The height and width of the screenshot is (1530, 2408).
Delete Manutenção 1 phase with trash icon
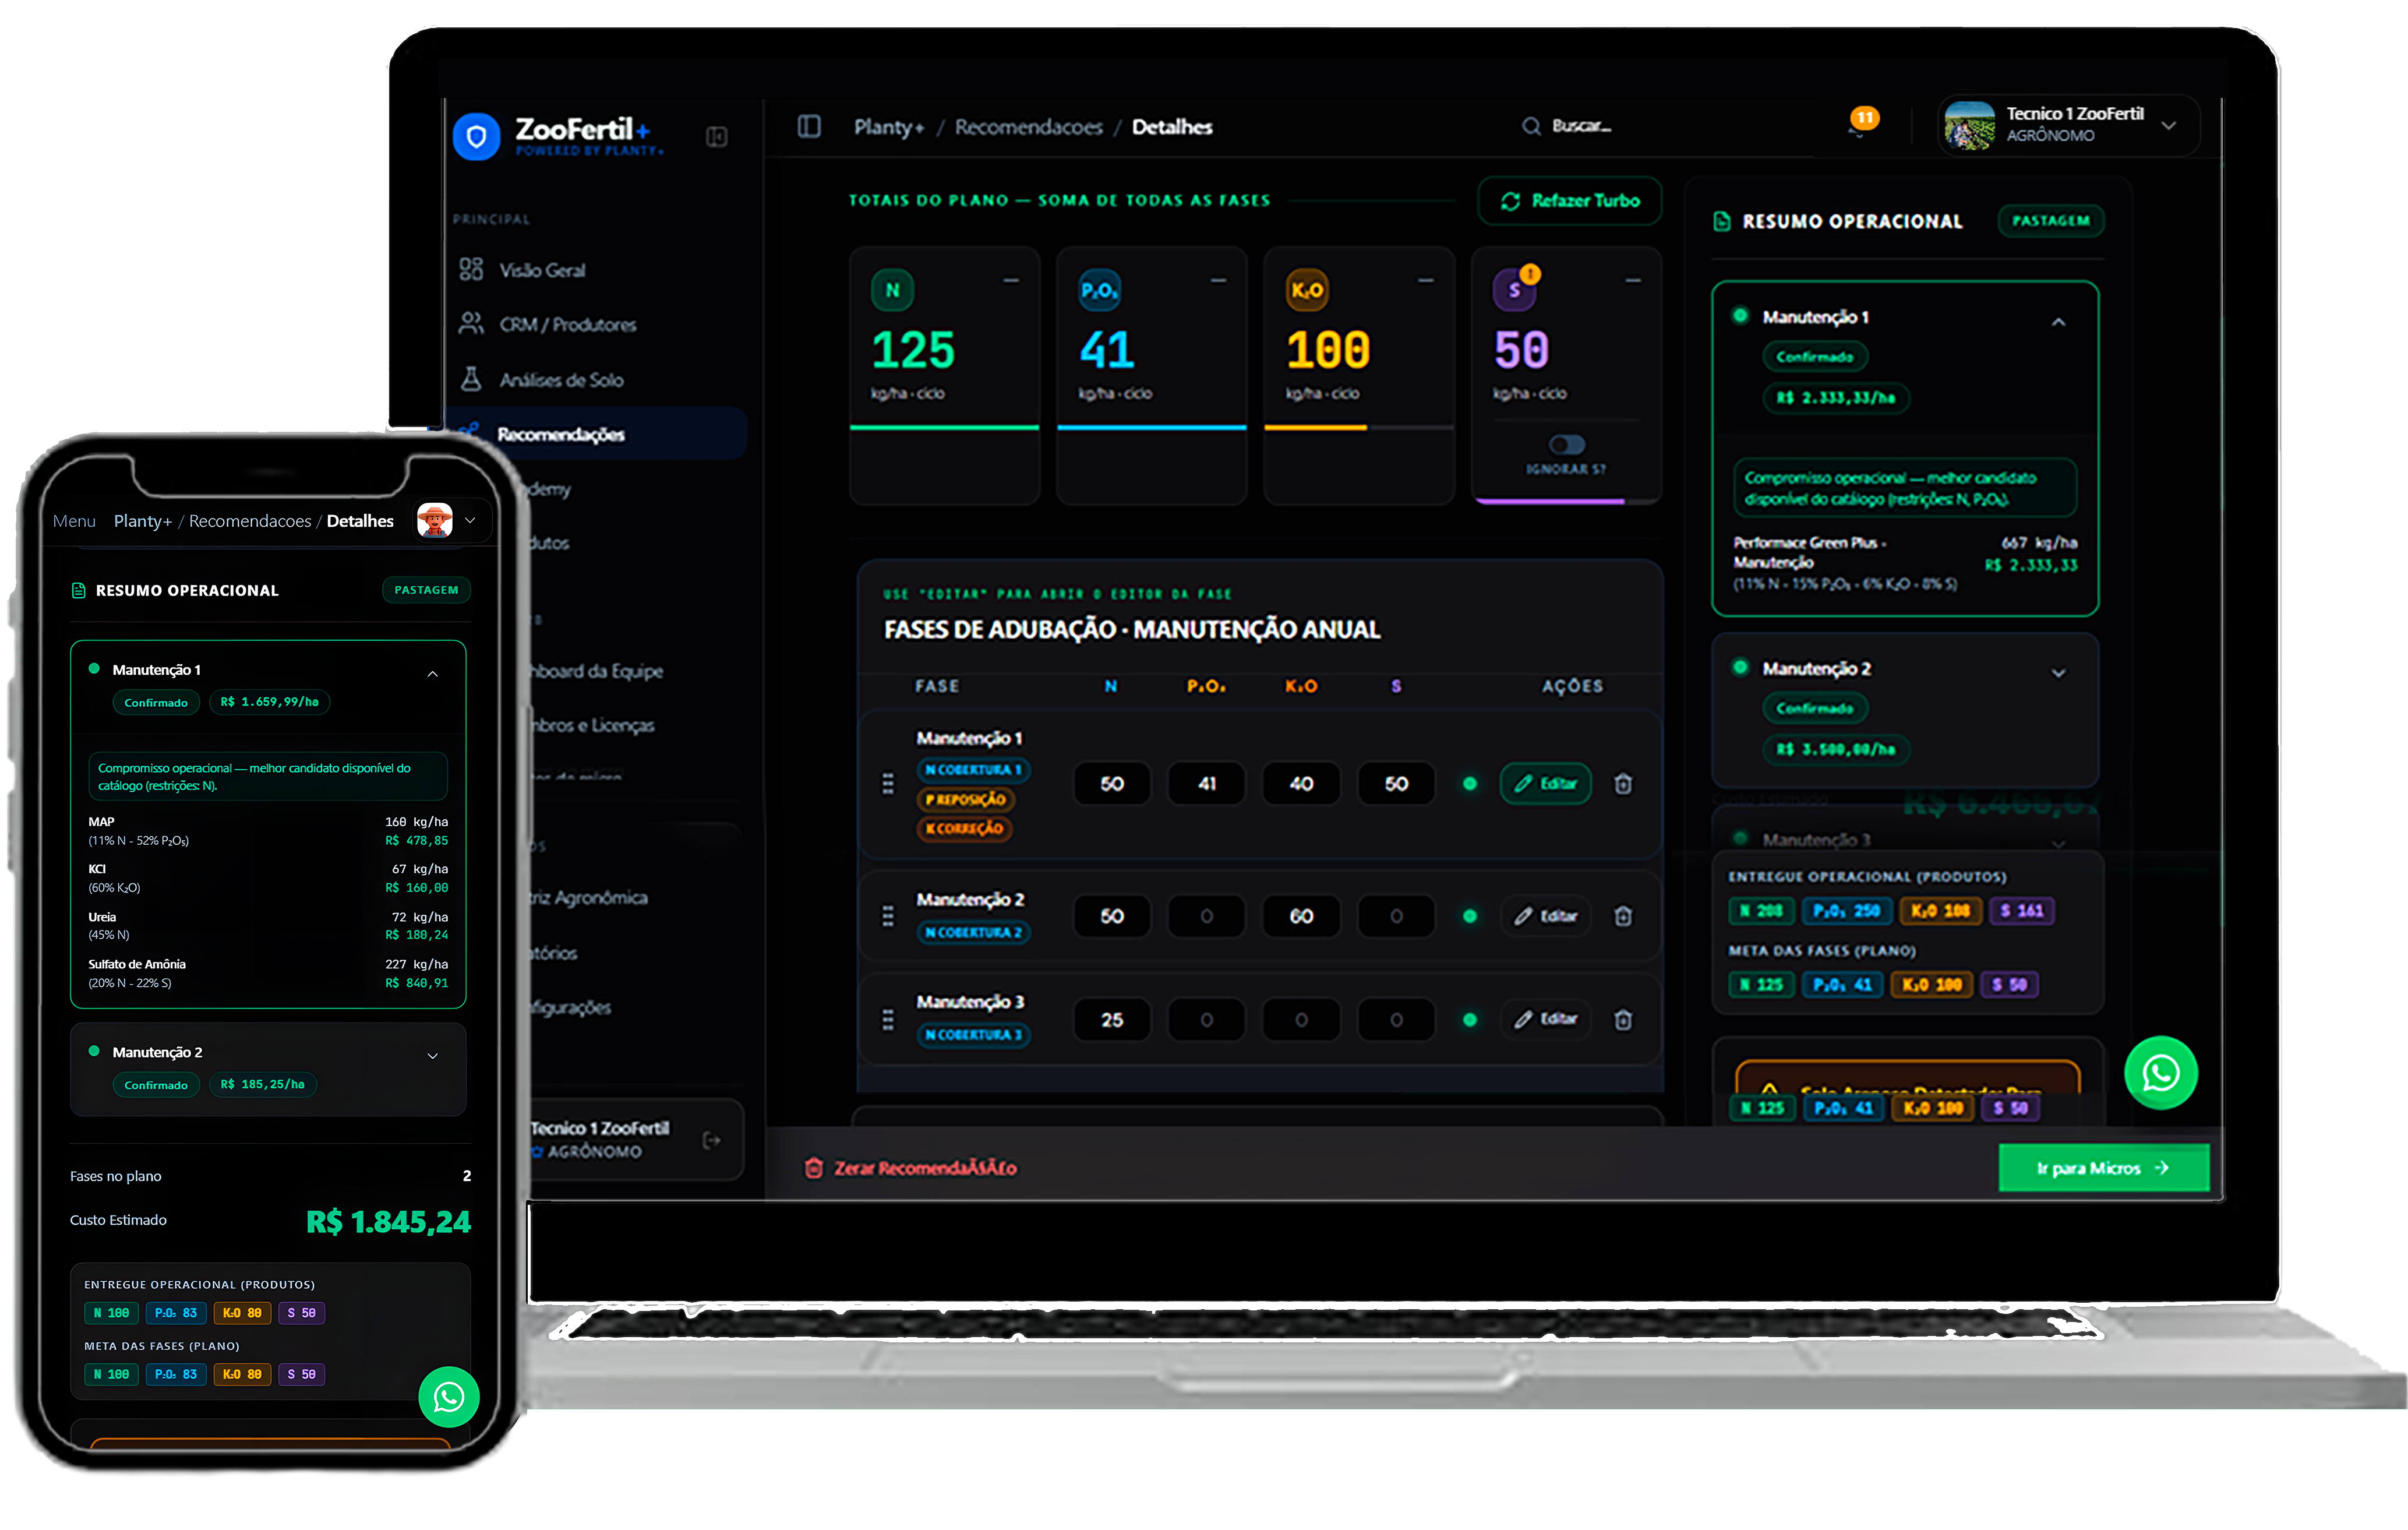[1623, 784]
